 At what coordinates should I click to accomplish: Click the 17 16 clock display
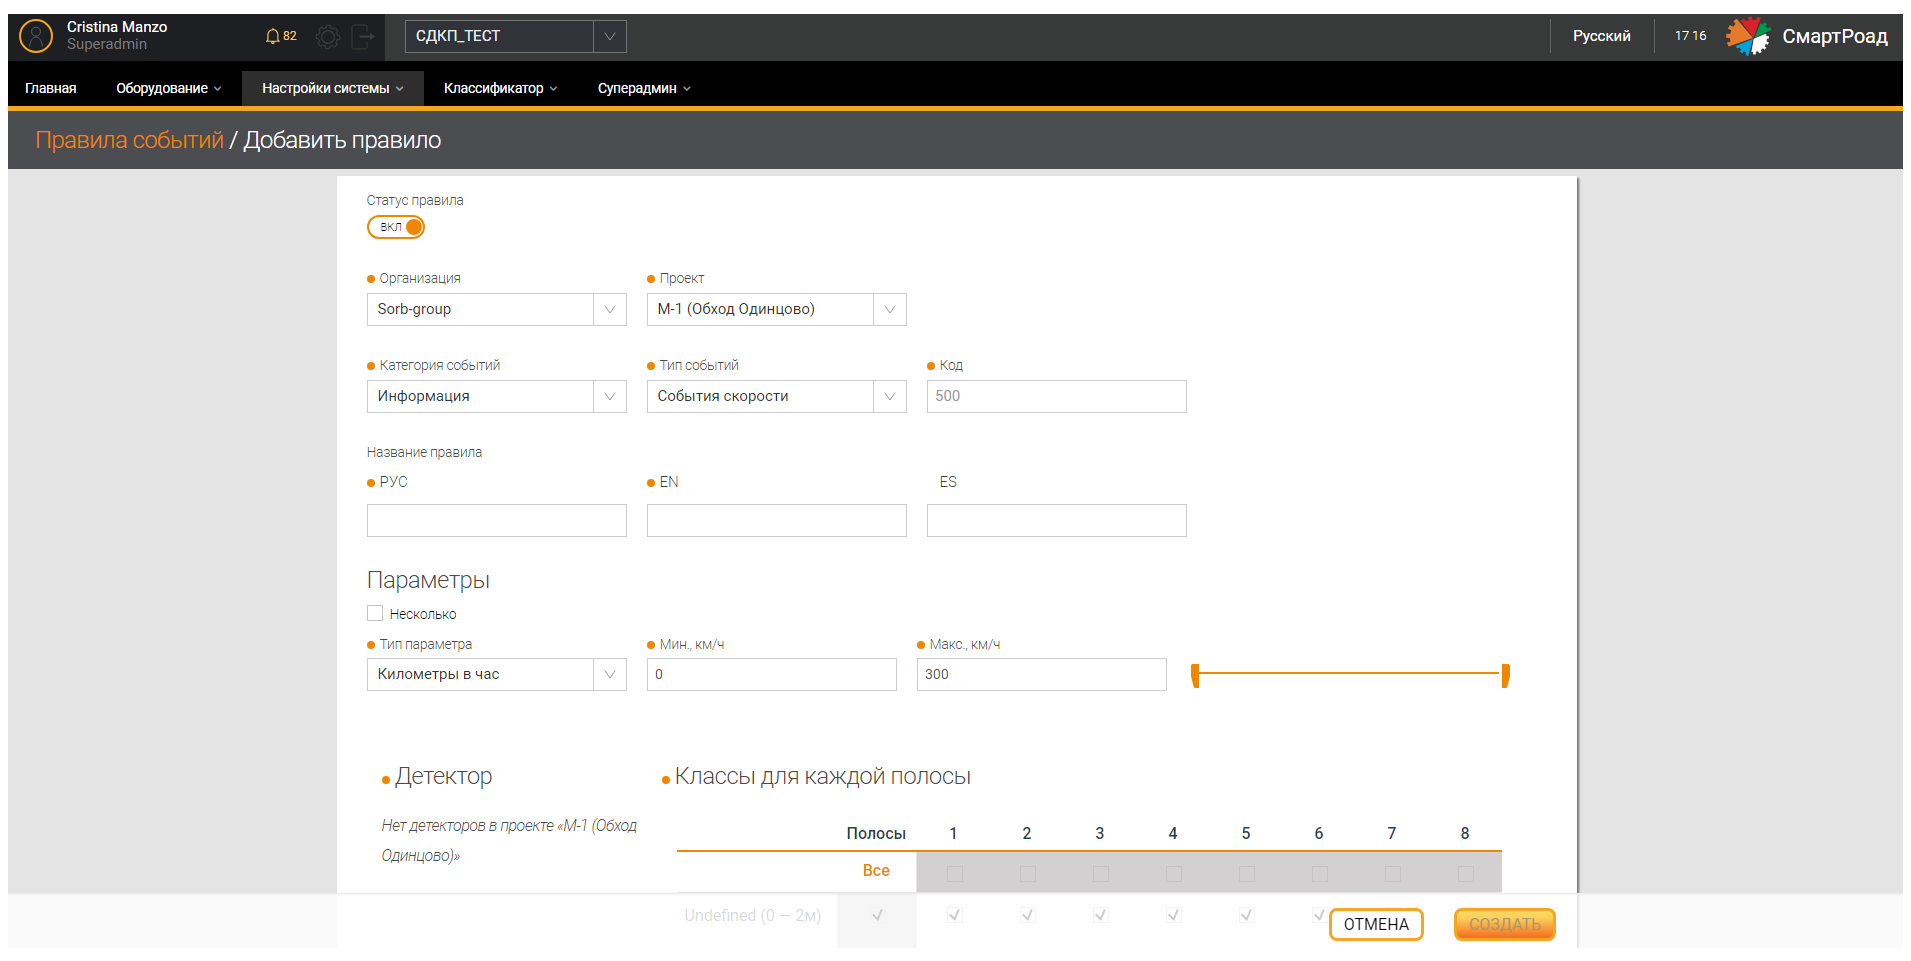pos(1690,36)
